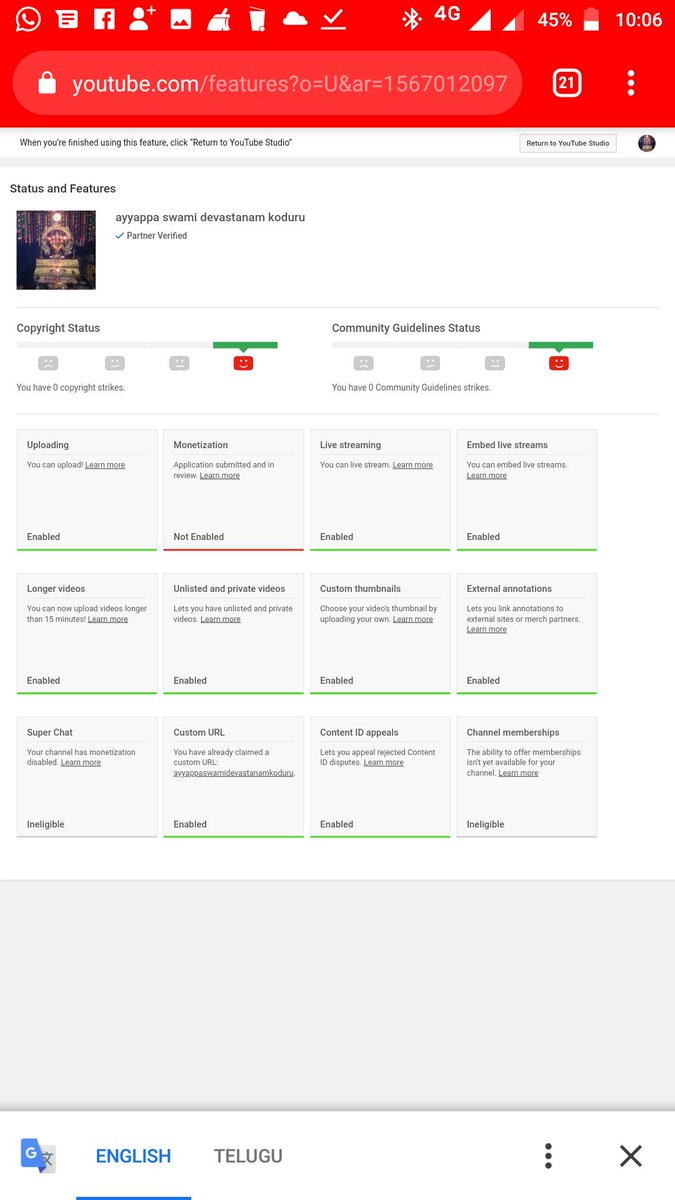Viewport: 675px width, 1200px height.
Task: Tap the WhatsApp notification icon
Action: 29,18
